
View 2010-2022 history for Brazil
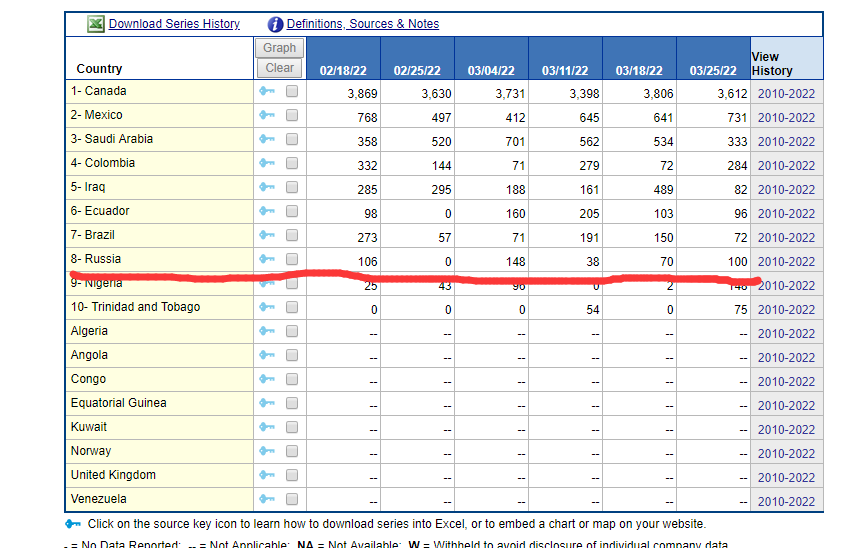click(786, 238)
